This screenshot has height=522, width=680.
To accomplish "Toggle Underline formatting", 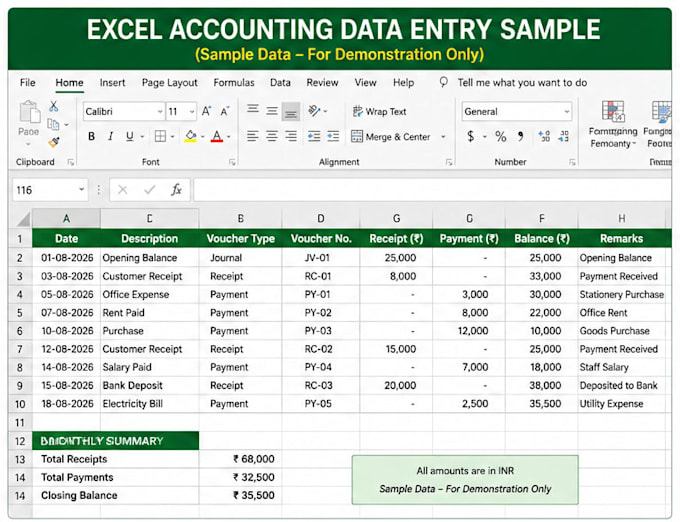I will tap(129, 137).
